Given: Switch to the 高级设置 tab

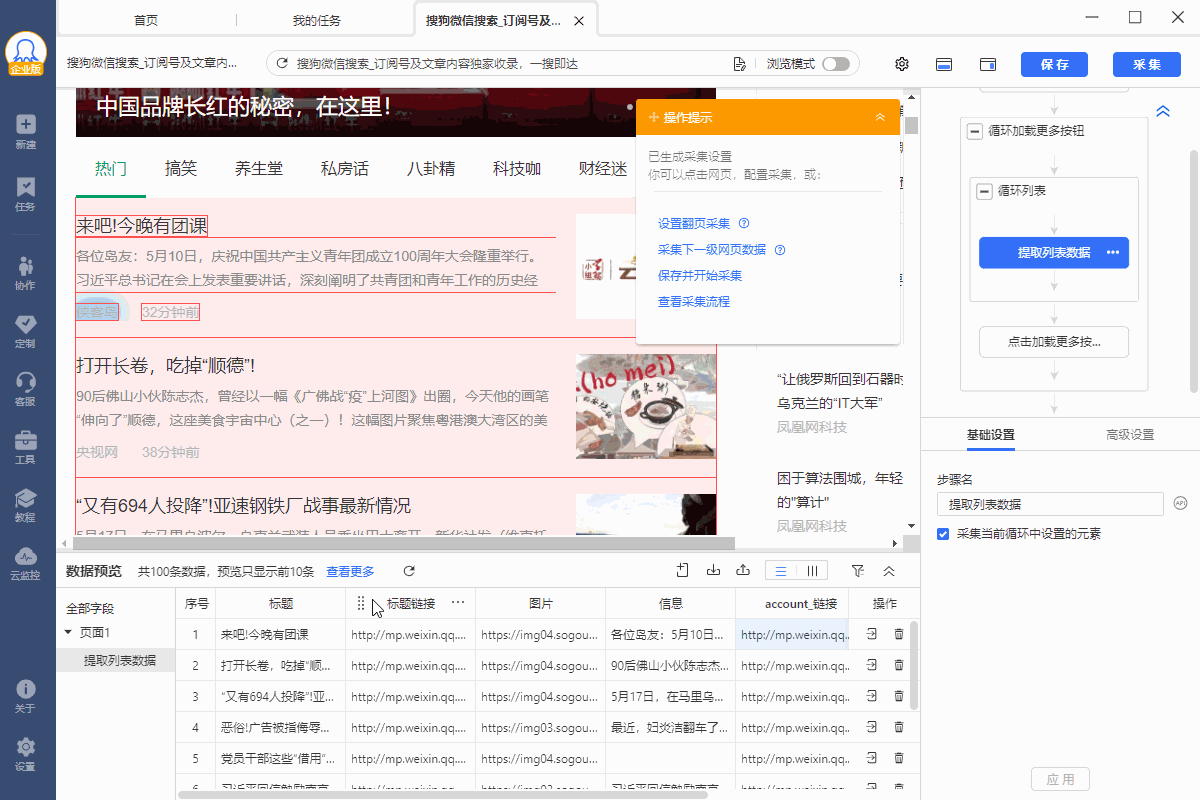Looking at the screenshot, I should click(x=1130, y=435).
